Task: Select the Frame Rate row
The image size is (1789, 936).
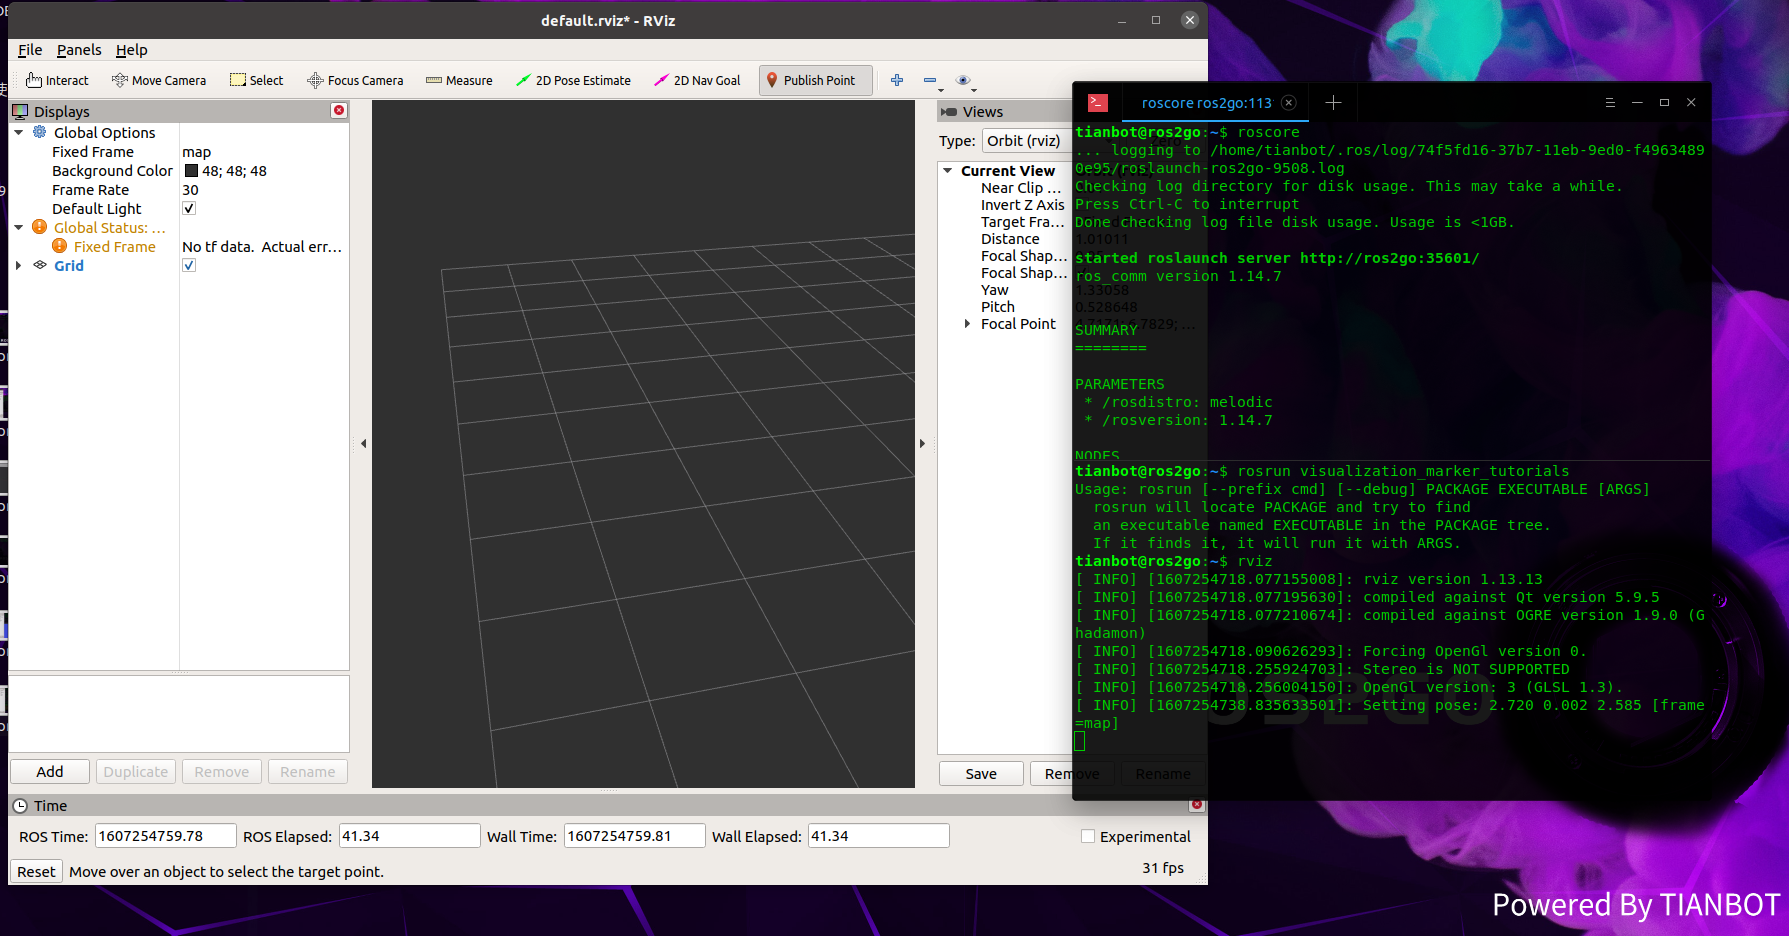Action: tap(180, 189)
